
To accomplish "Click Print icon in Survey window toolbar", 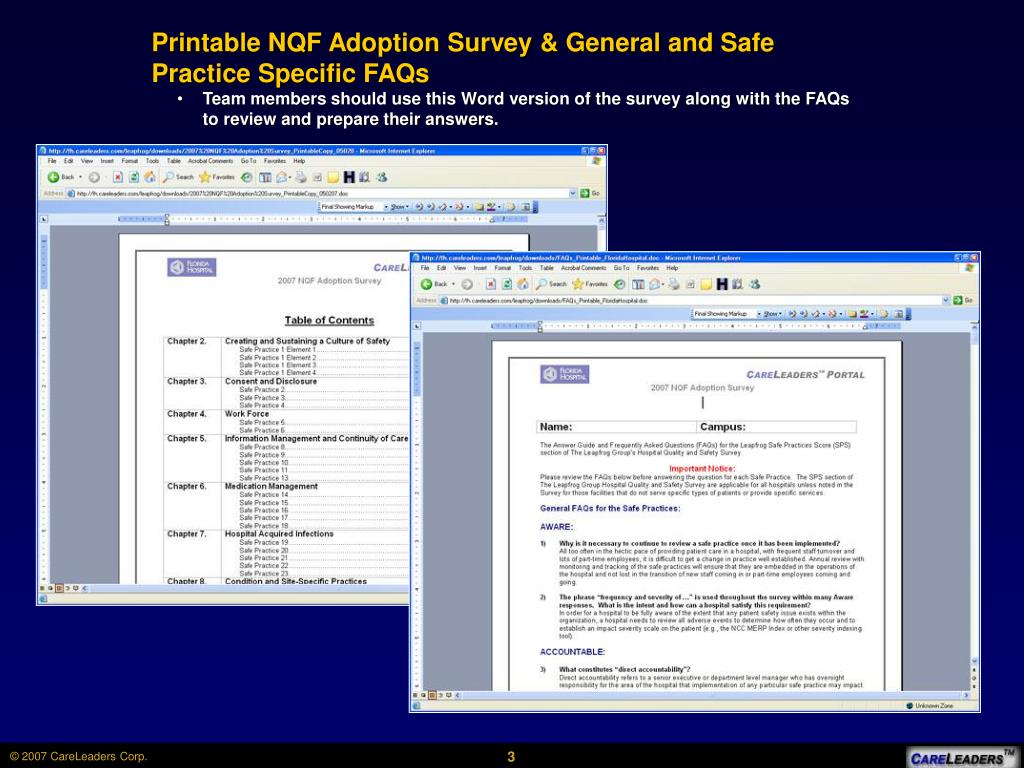I will [x=300, y=177].
